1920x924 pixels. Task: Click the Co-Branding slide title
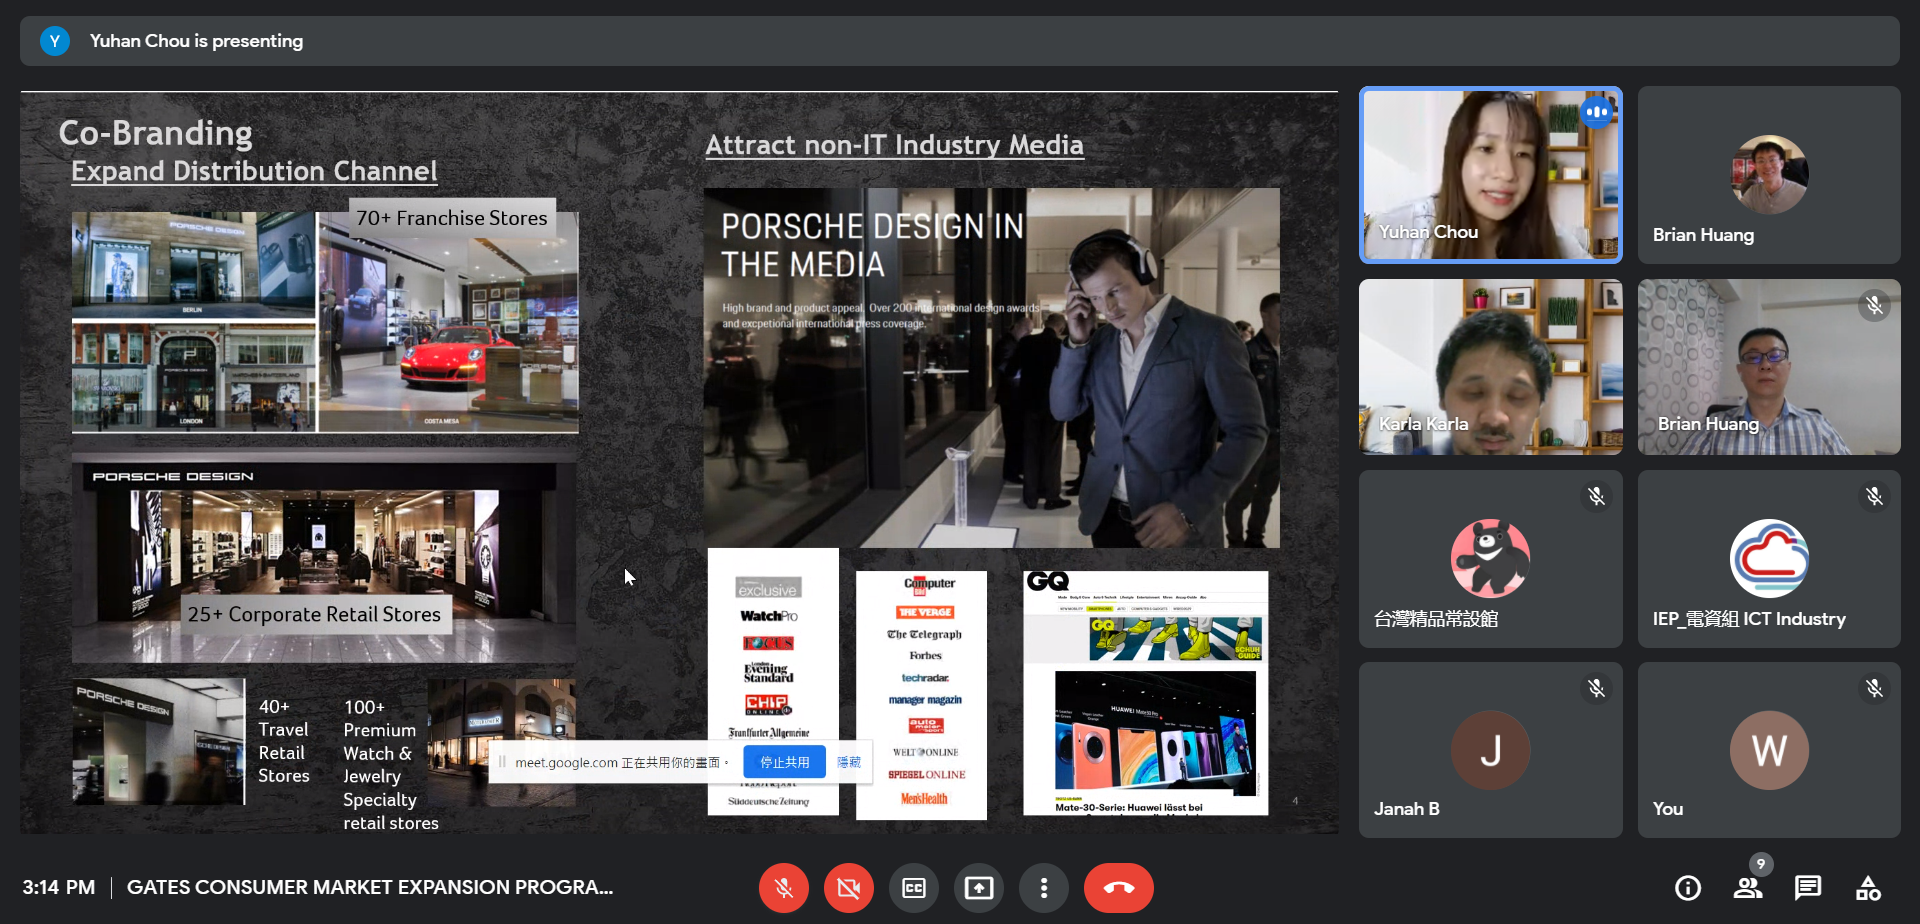(155, 133)
